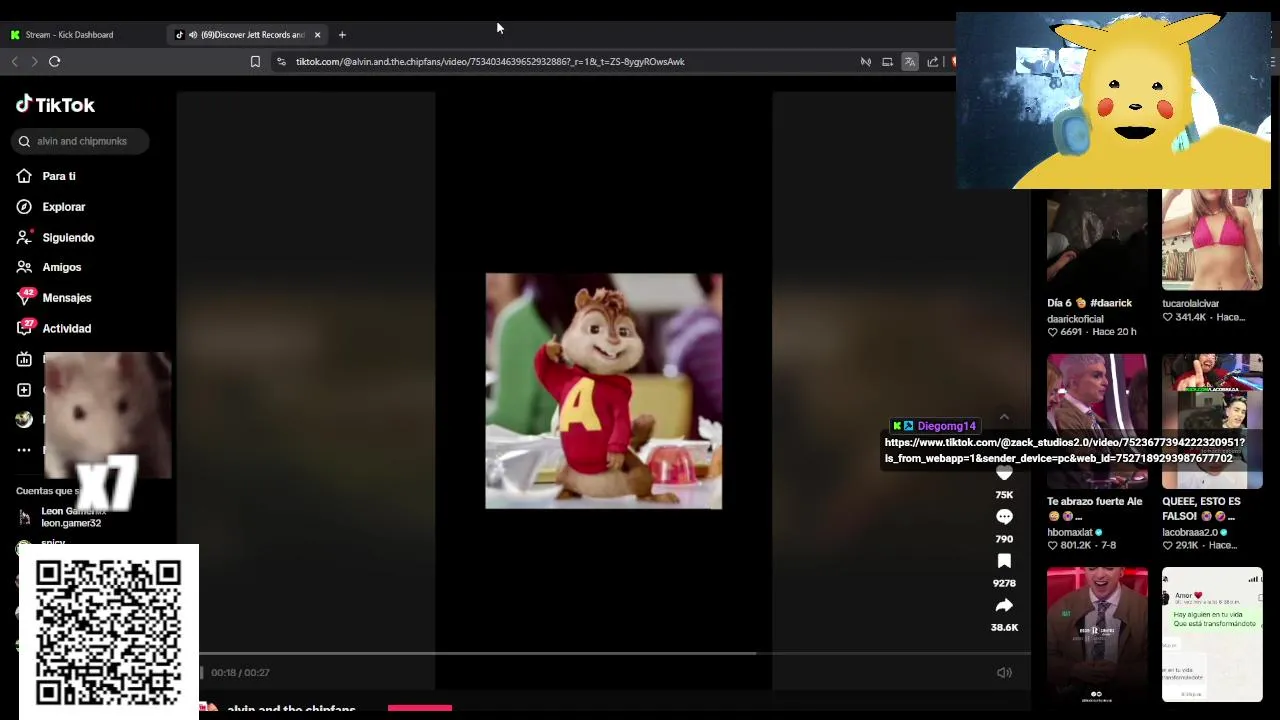Open daarickoficial profile link
Viewport: 1280px width, 720px height.
point(1075,319)
